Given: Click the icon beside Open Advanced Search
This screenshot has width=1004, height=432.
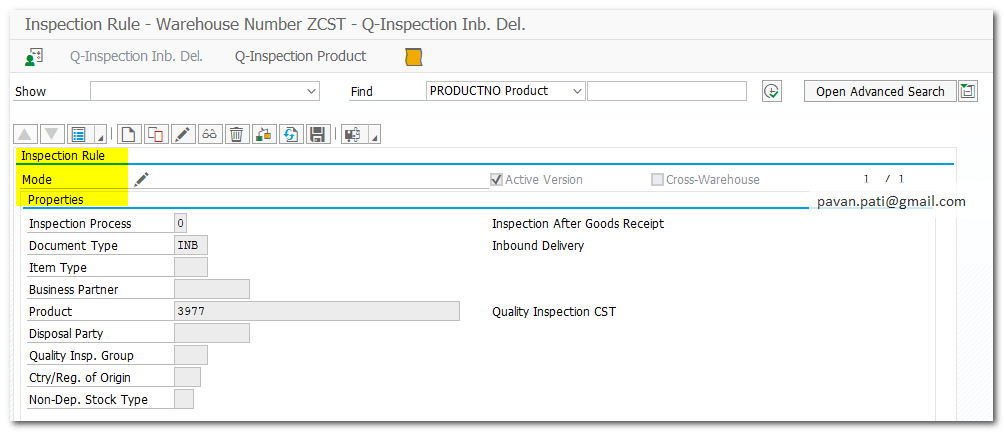Looking at the screenshot, I should tap(968, 91).
